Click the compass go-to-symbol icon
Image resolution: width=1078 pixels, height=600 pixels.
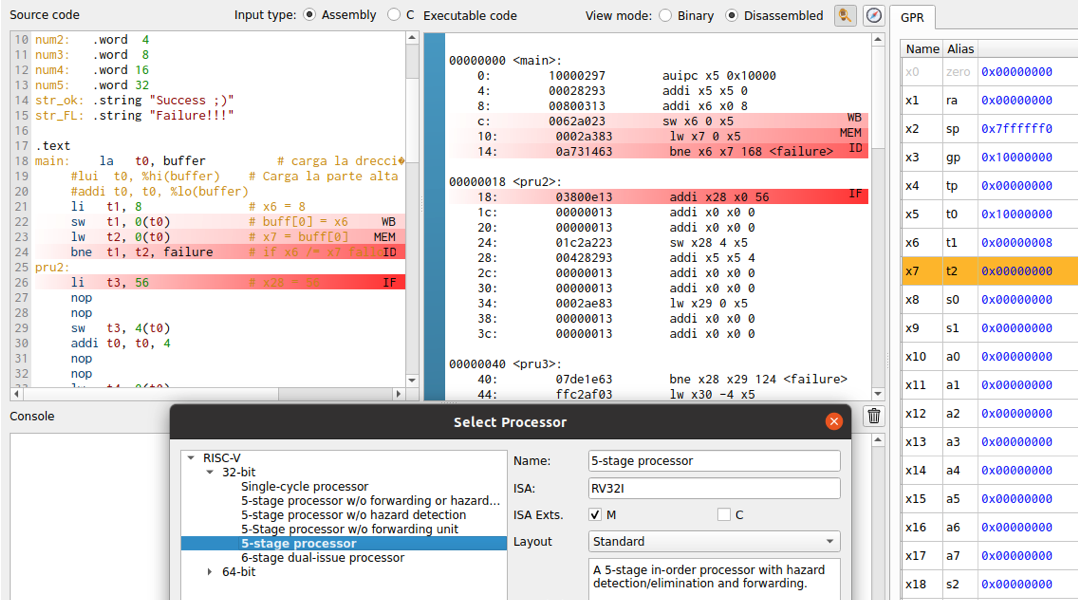pyautogui.click(x=874, y=15)
